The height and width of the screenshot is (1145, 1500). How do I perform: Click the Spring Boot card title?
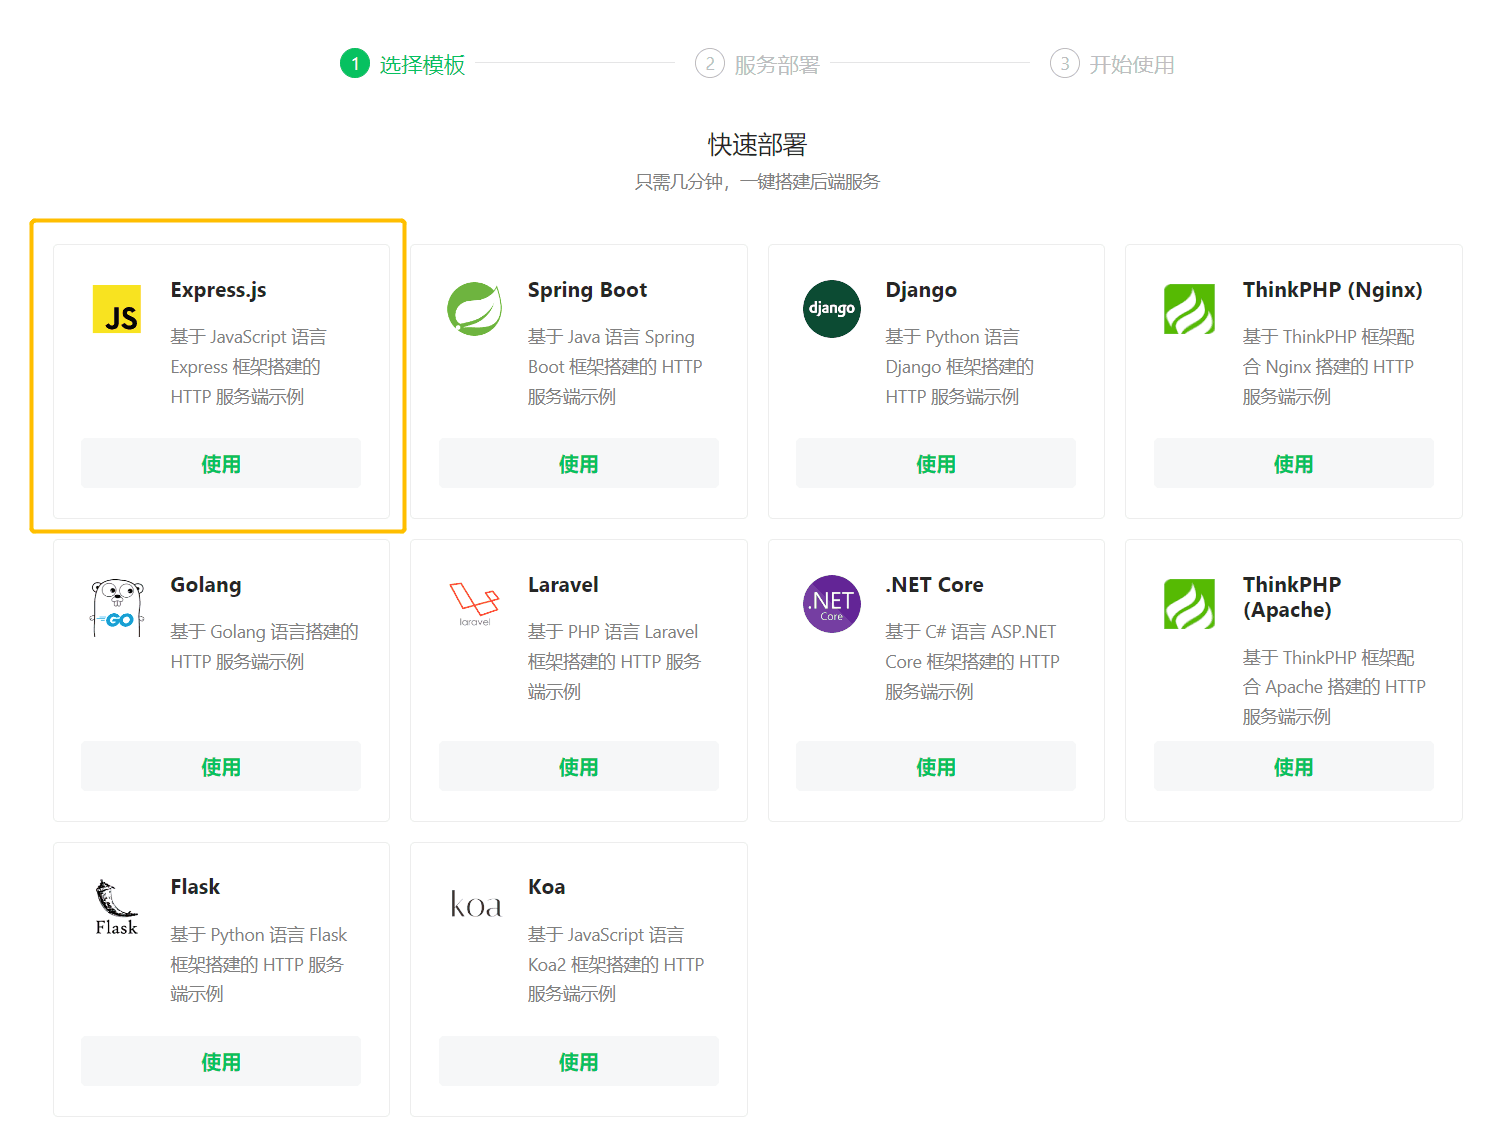pyautogui.click(x=587, y=290)
